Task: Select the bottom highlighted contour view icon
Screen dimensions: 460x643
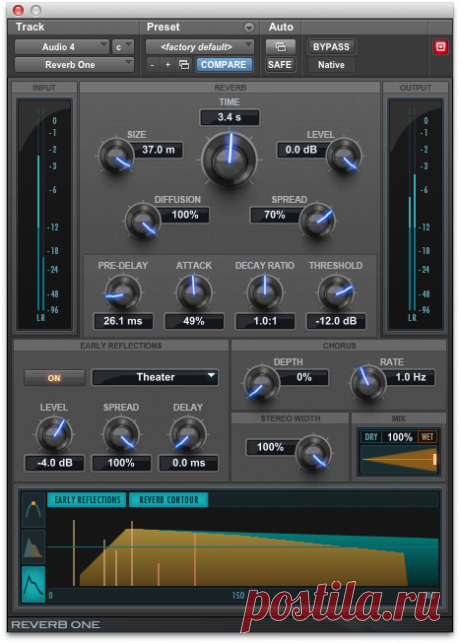Action: click(33, 585)
